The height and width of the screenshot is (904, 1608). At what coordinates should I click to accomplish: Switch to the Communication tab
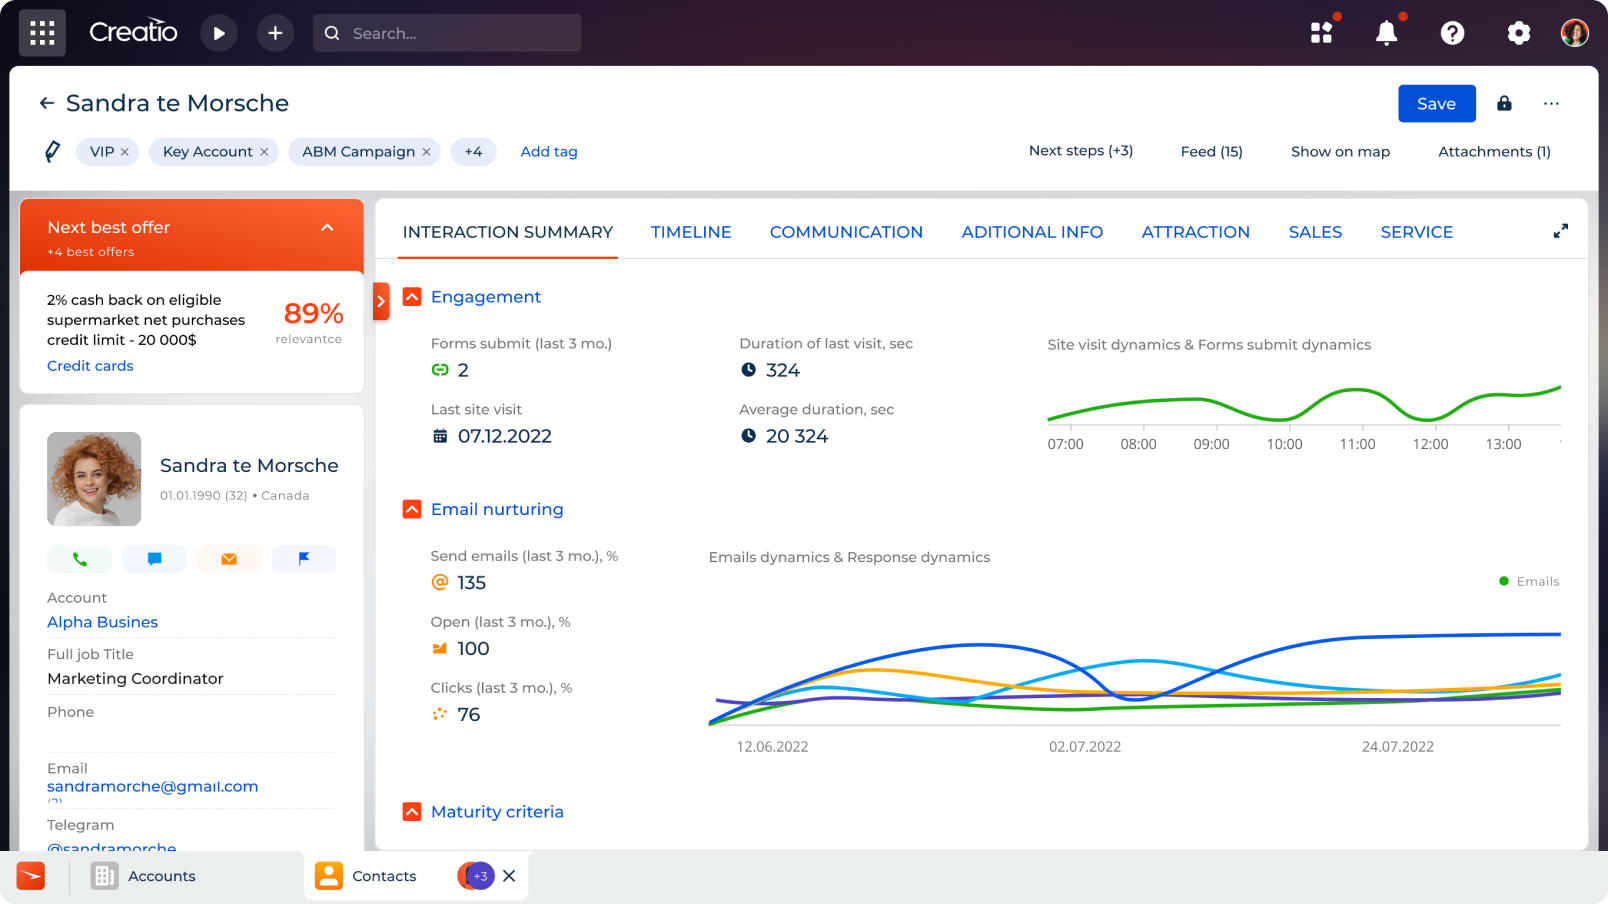(x=846, y=231)
